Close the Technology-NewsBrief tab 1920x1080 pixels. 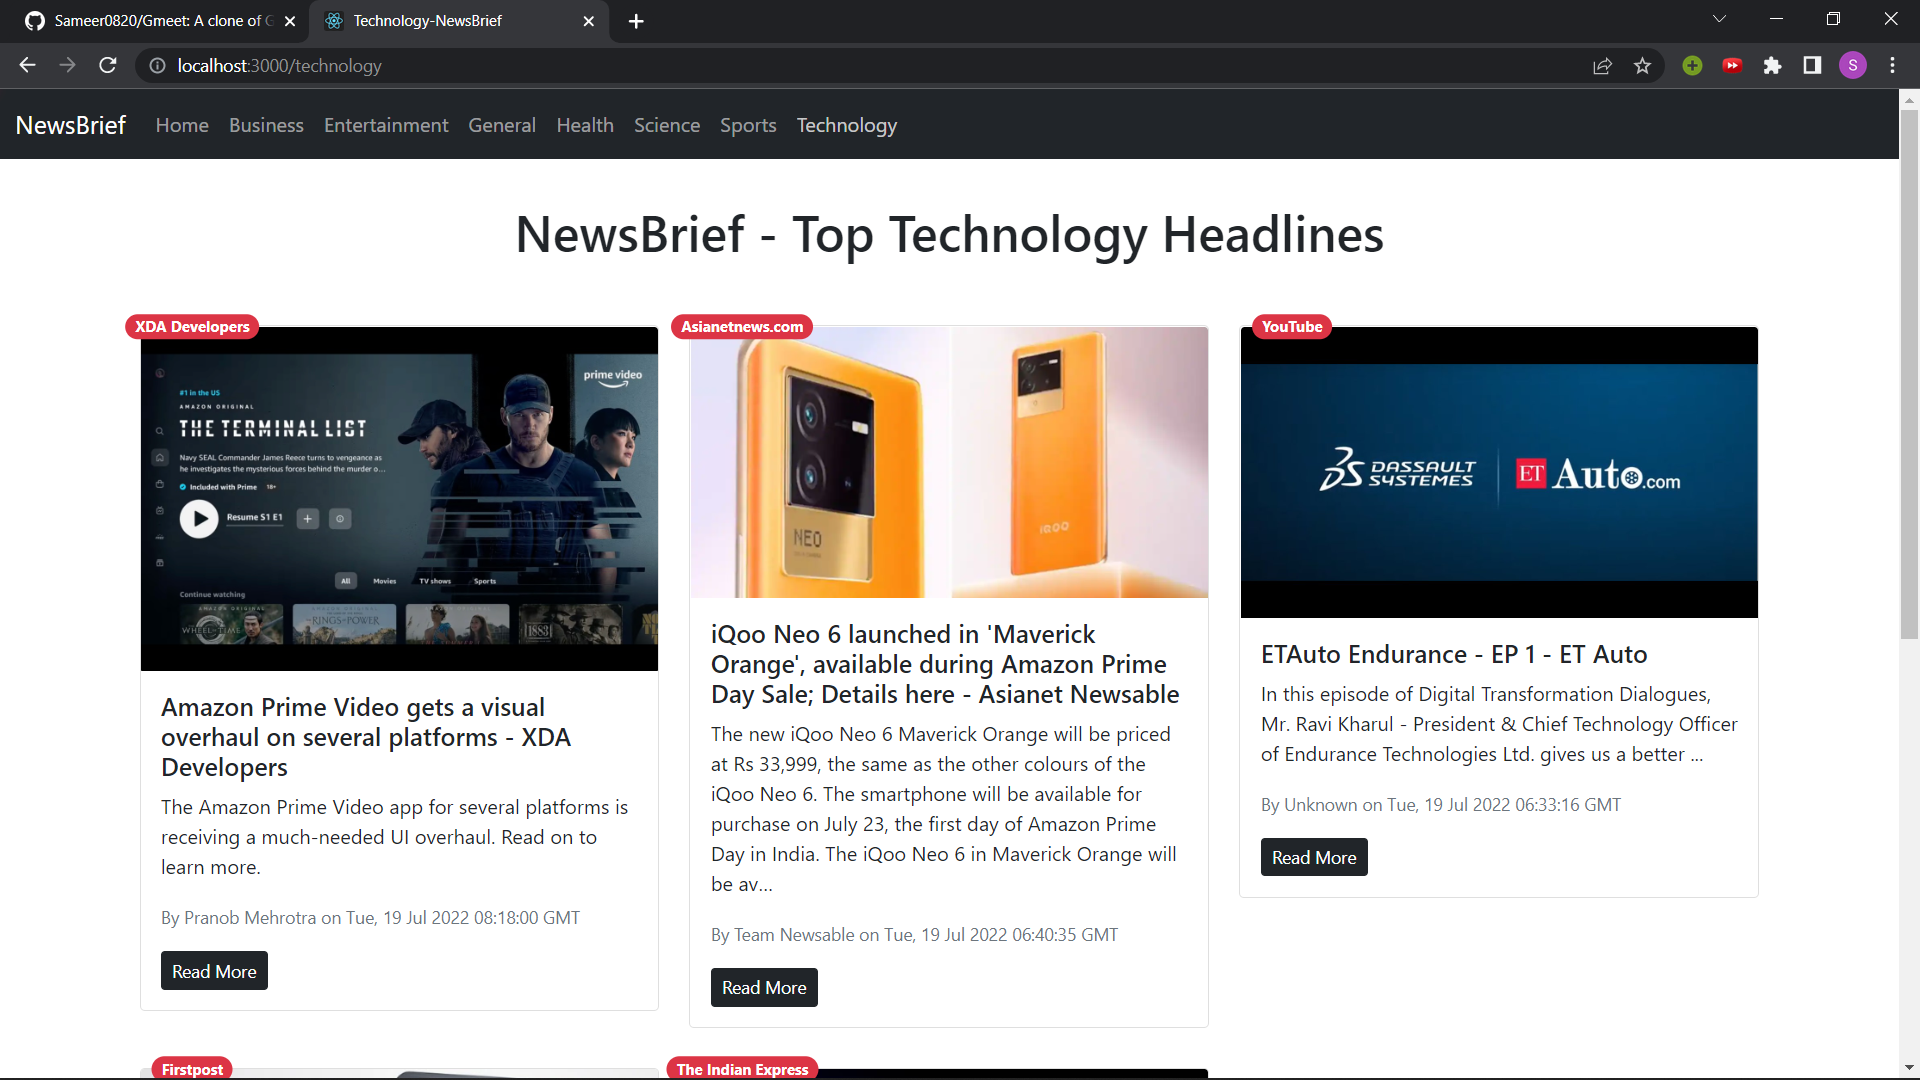pyautogui.click(x=589, y=21)
